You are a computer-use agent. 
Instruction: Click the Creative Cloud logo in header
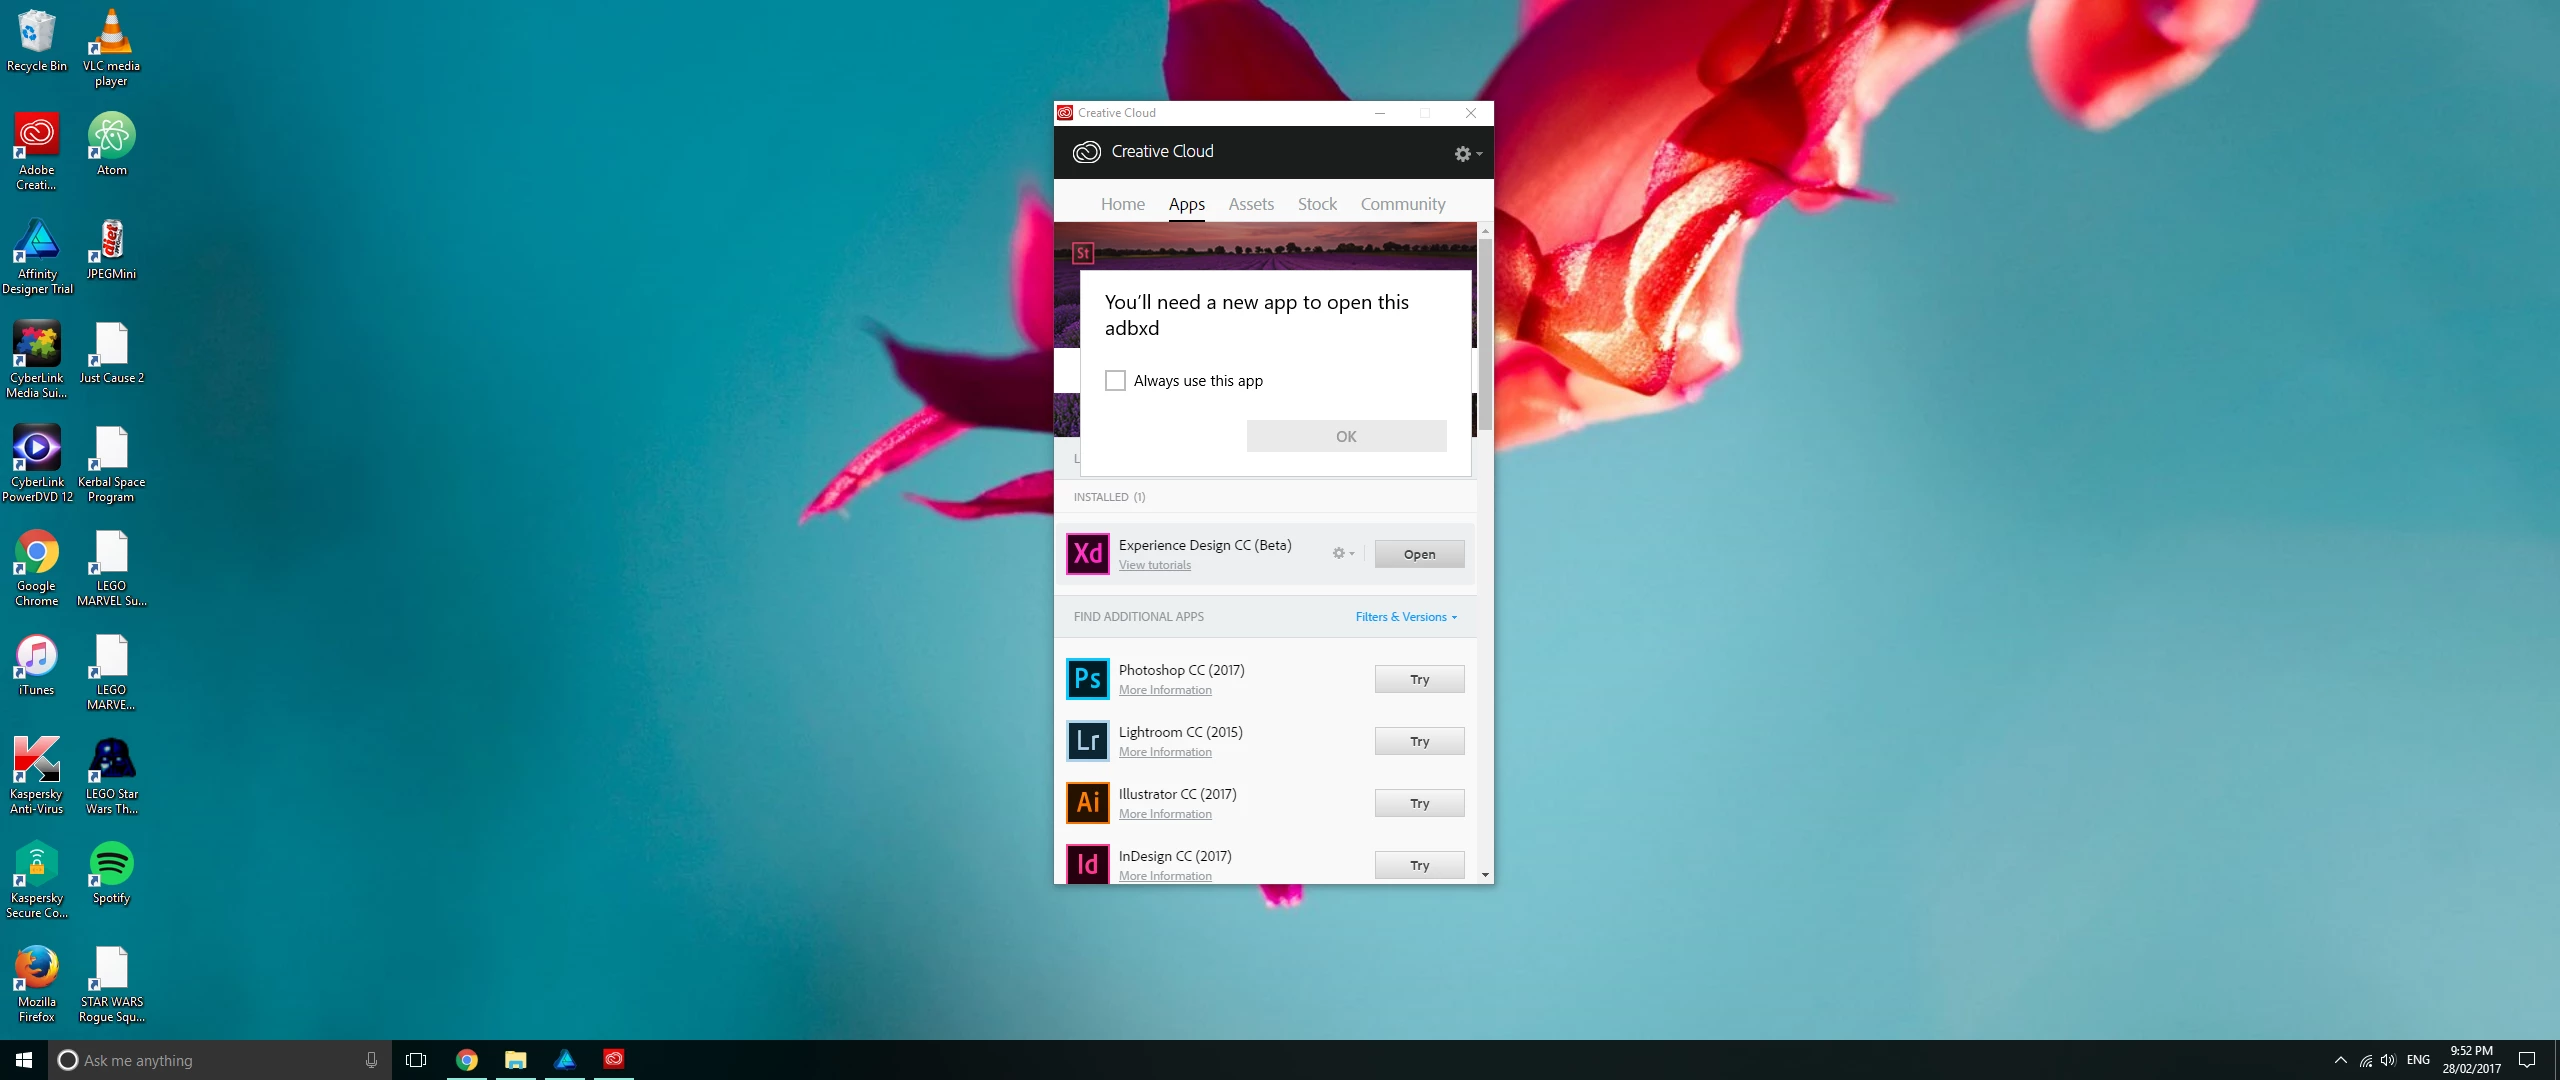(x=1086, y=152)
